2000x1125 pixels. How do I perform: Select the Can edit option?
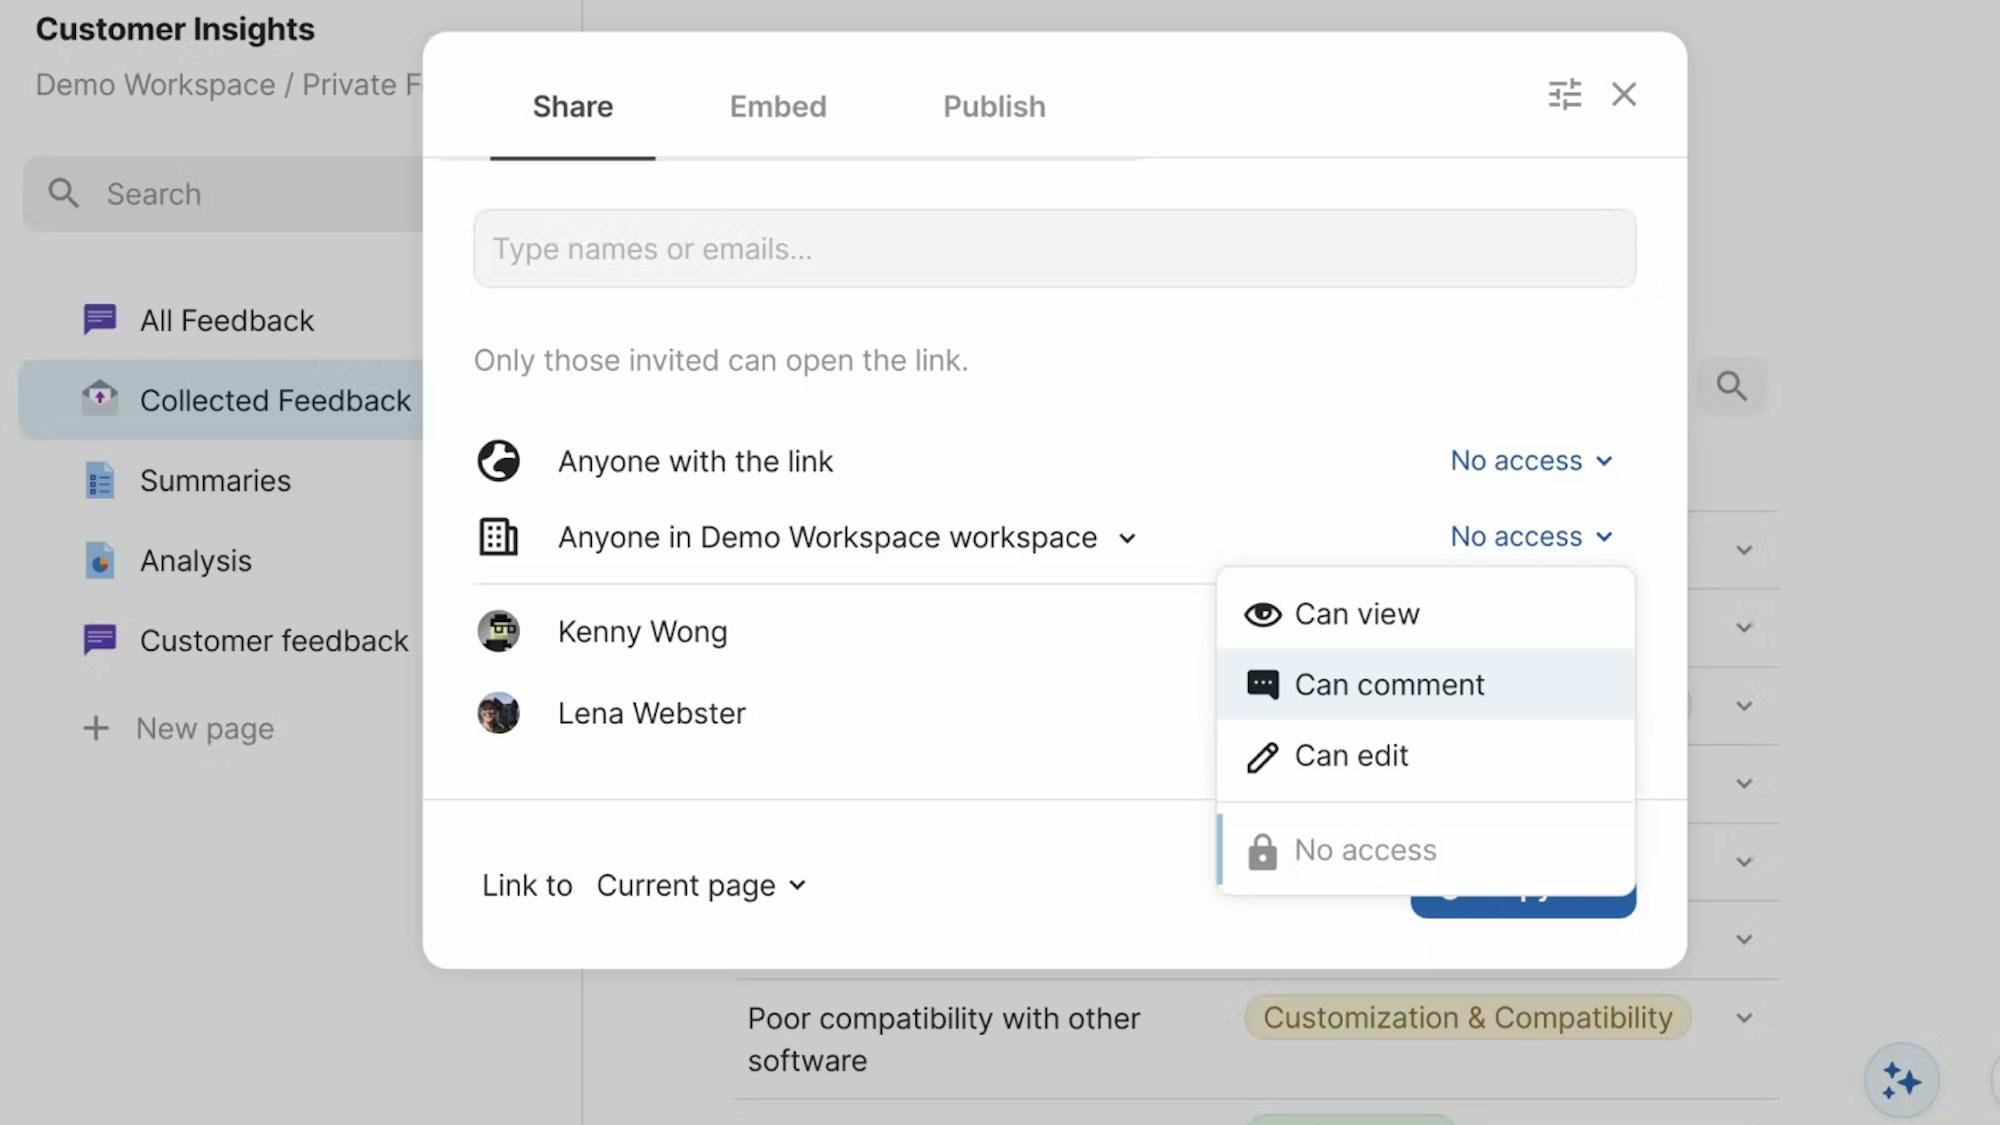1350,756
